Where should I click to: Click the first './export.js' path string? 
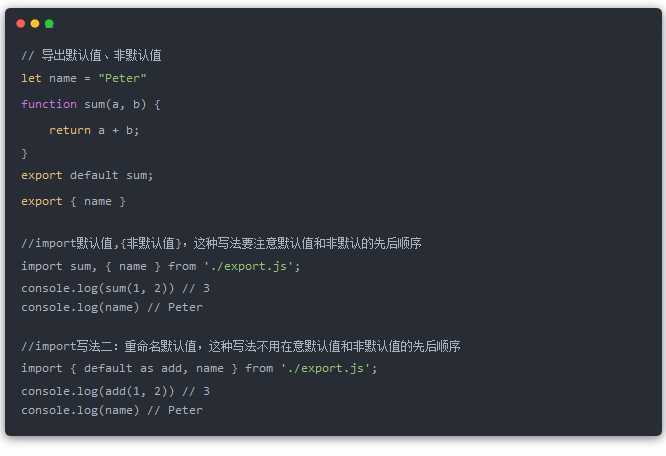(251, 266)
